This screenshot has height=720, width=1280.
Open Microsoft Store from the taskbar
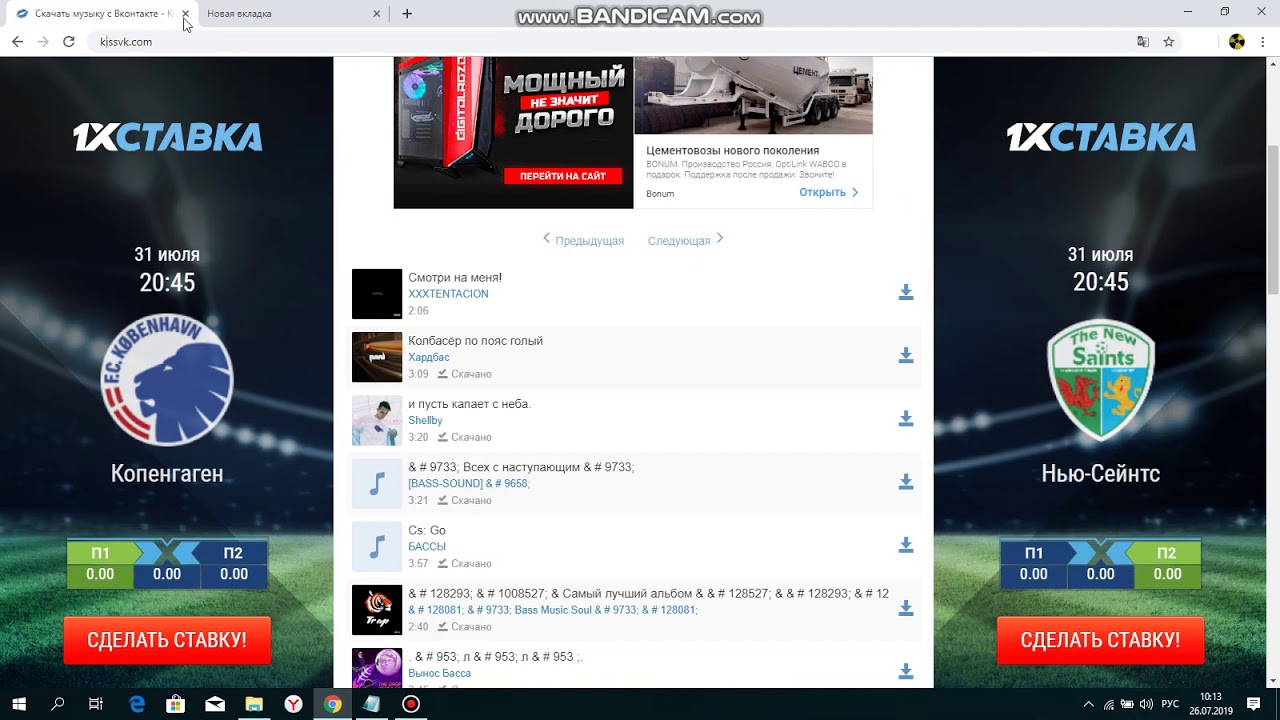coord(175,704)
